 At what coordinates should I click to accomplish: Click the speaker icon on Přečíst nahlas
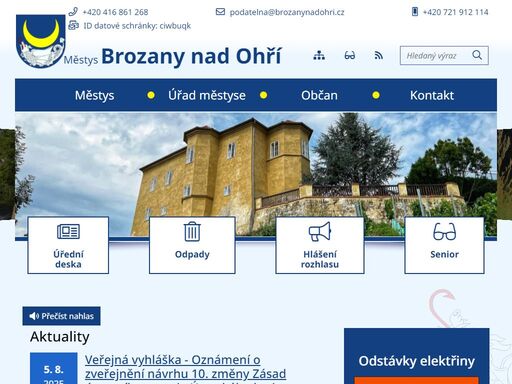pos(34,316)
